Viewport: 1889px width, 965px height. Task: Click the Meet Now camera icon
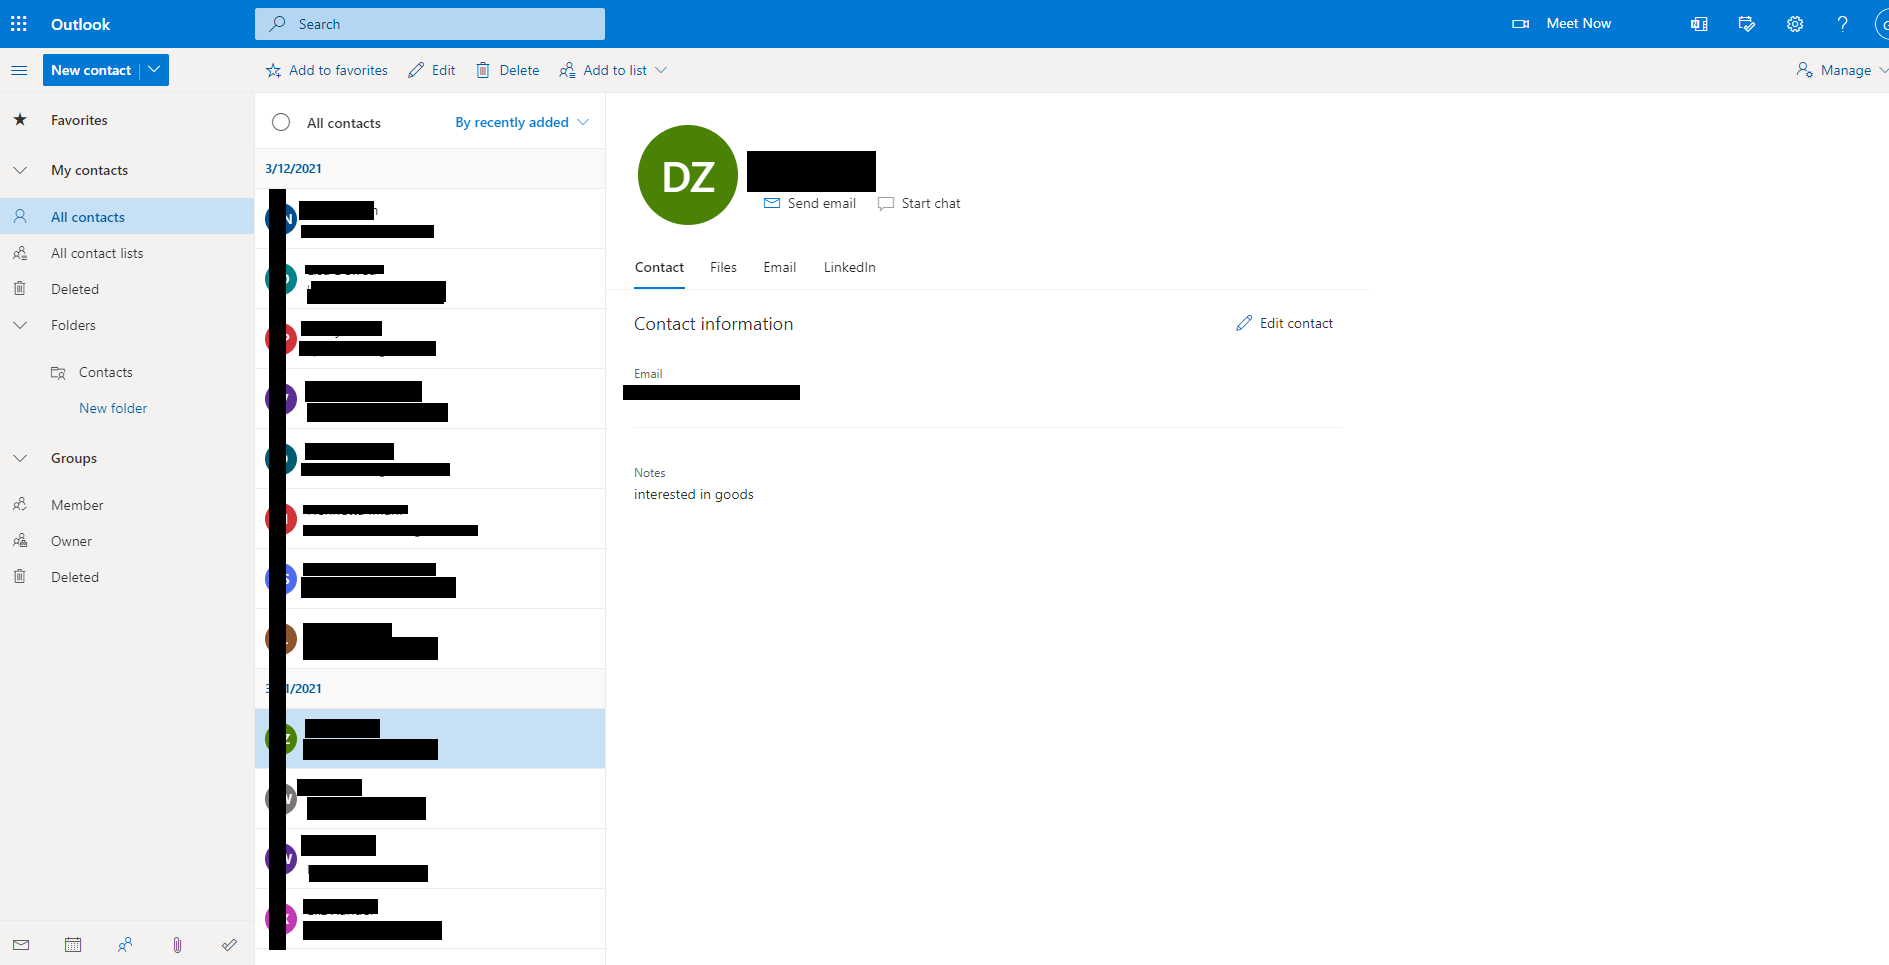tap(1520, 24)
